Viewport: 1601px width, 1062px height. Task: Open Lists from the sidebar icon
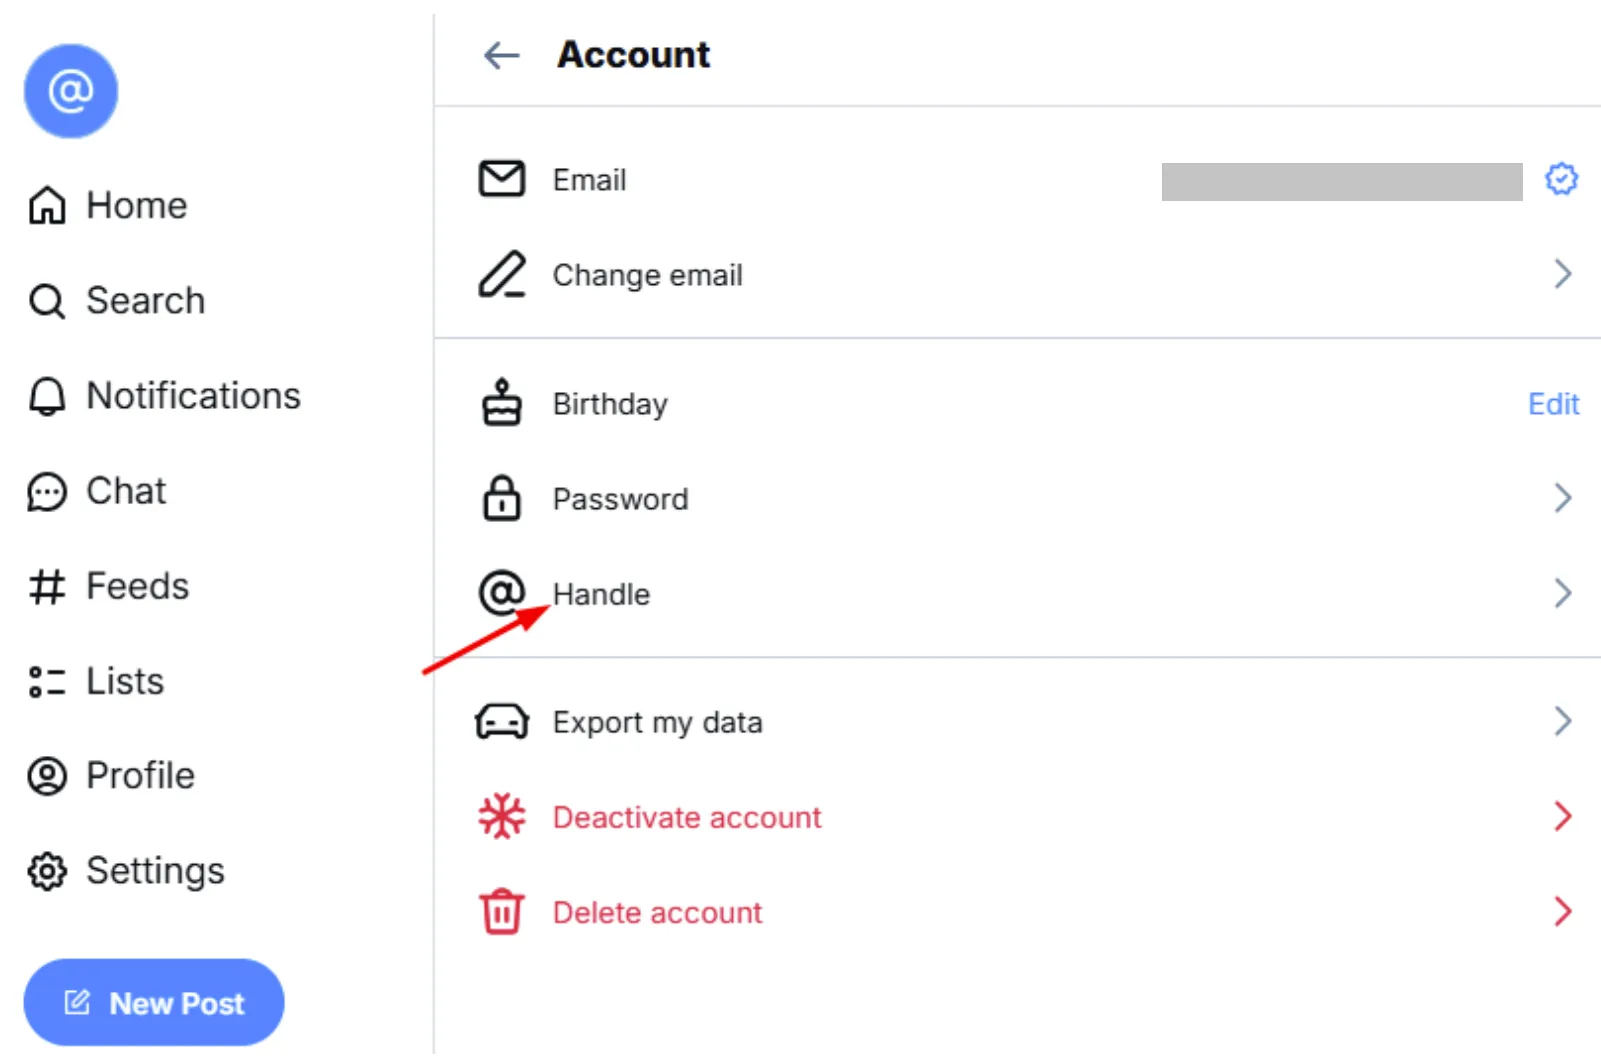coord(45,681)
